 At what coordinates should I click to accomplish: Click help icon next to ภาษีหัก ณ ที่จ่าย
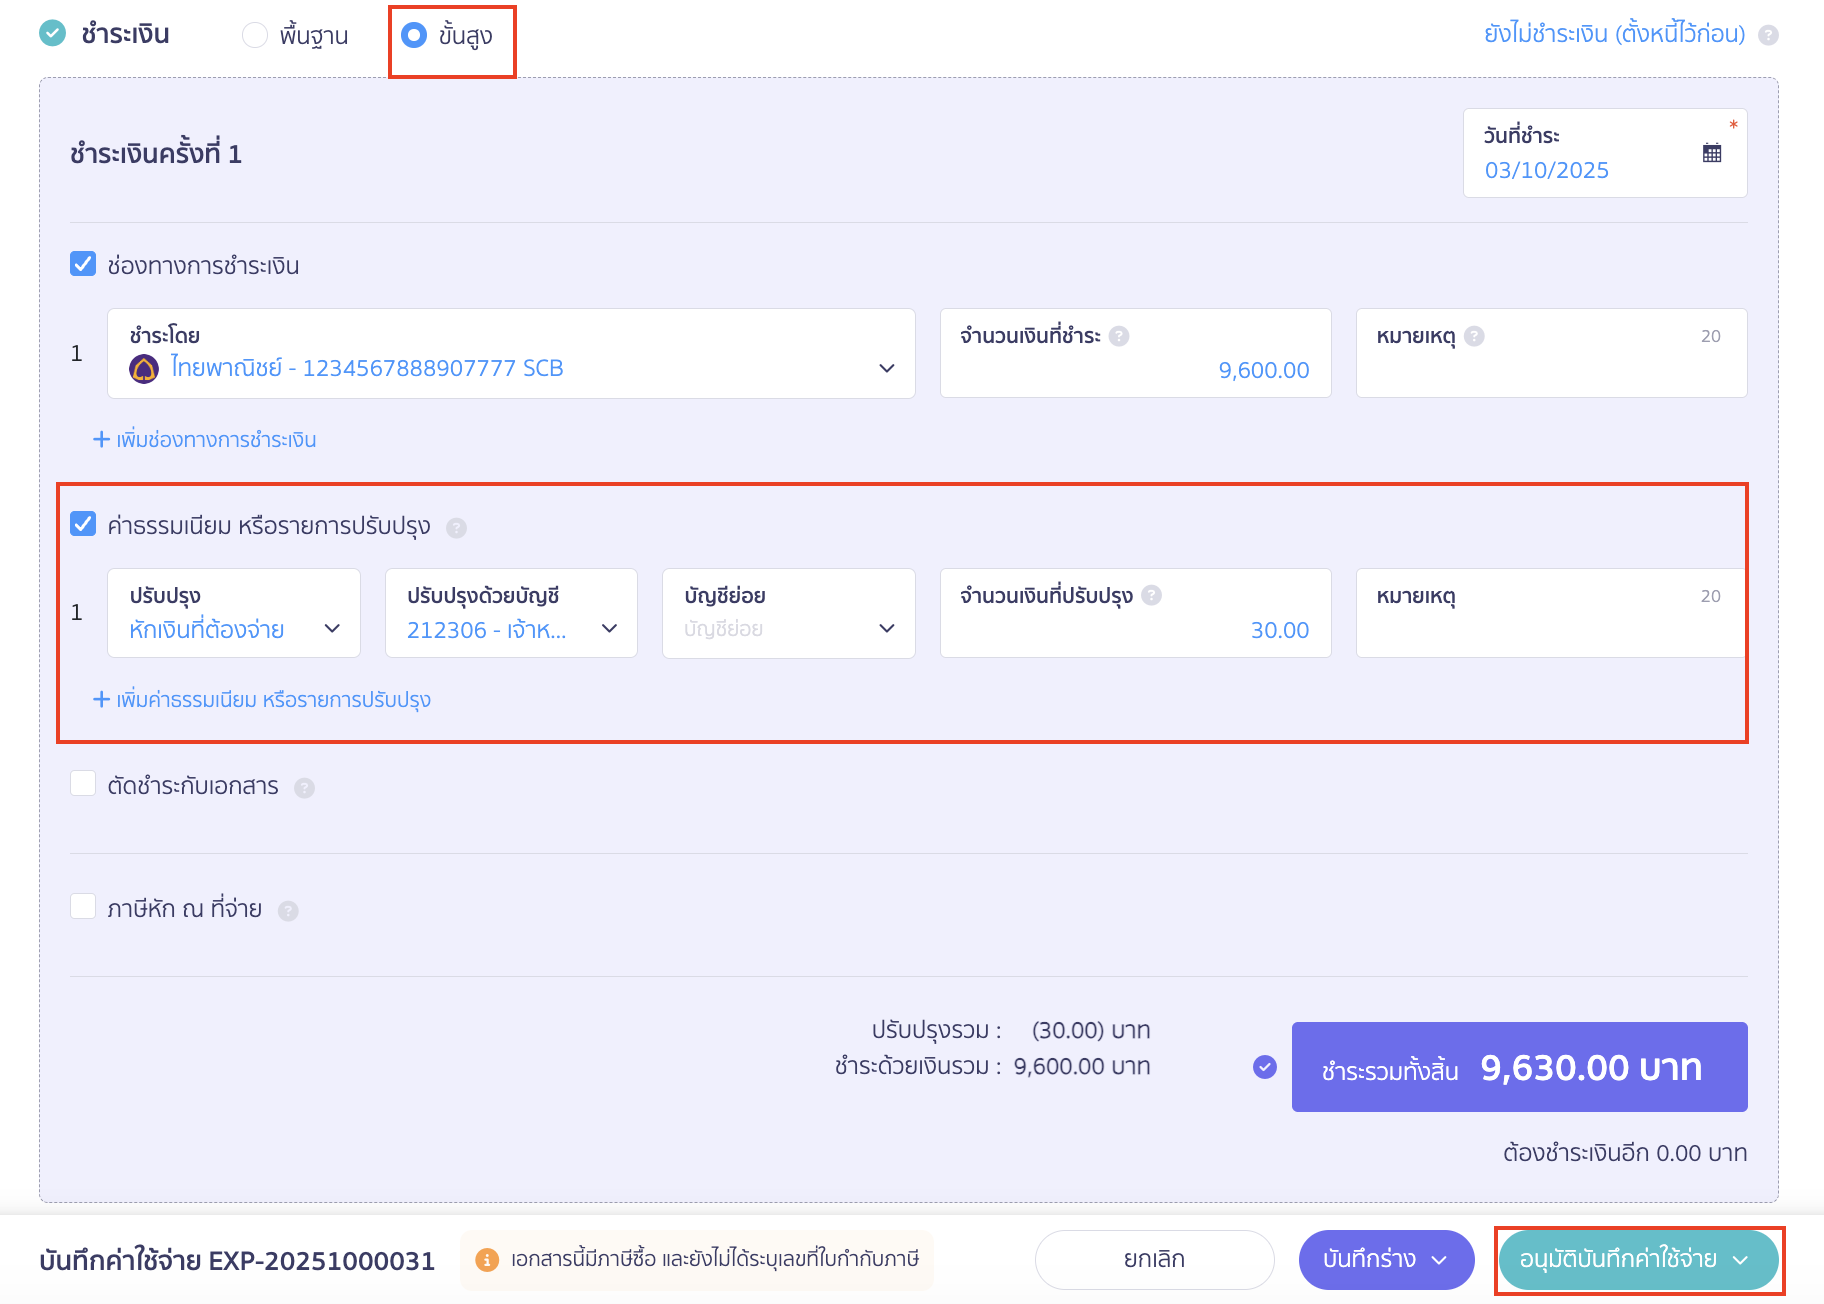(x=288, y=910)
